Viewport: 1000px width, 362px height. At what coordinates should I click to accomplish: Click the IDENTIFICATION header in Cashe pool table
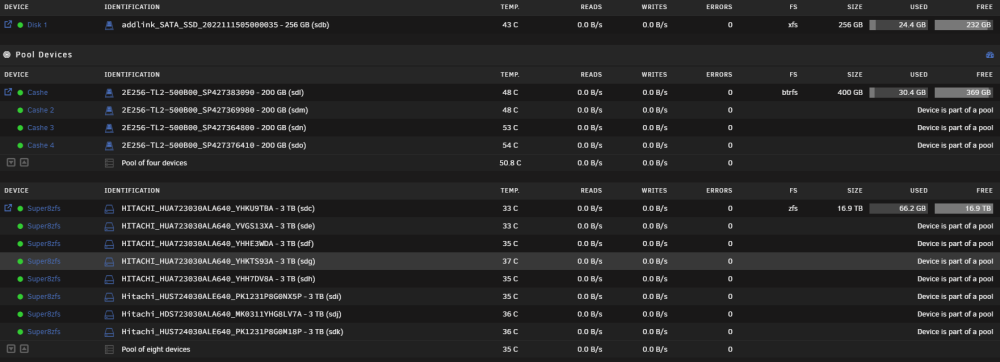click(x=132, y=75)
